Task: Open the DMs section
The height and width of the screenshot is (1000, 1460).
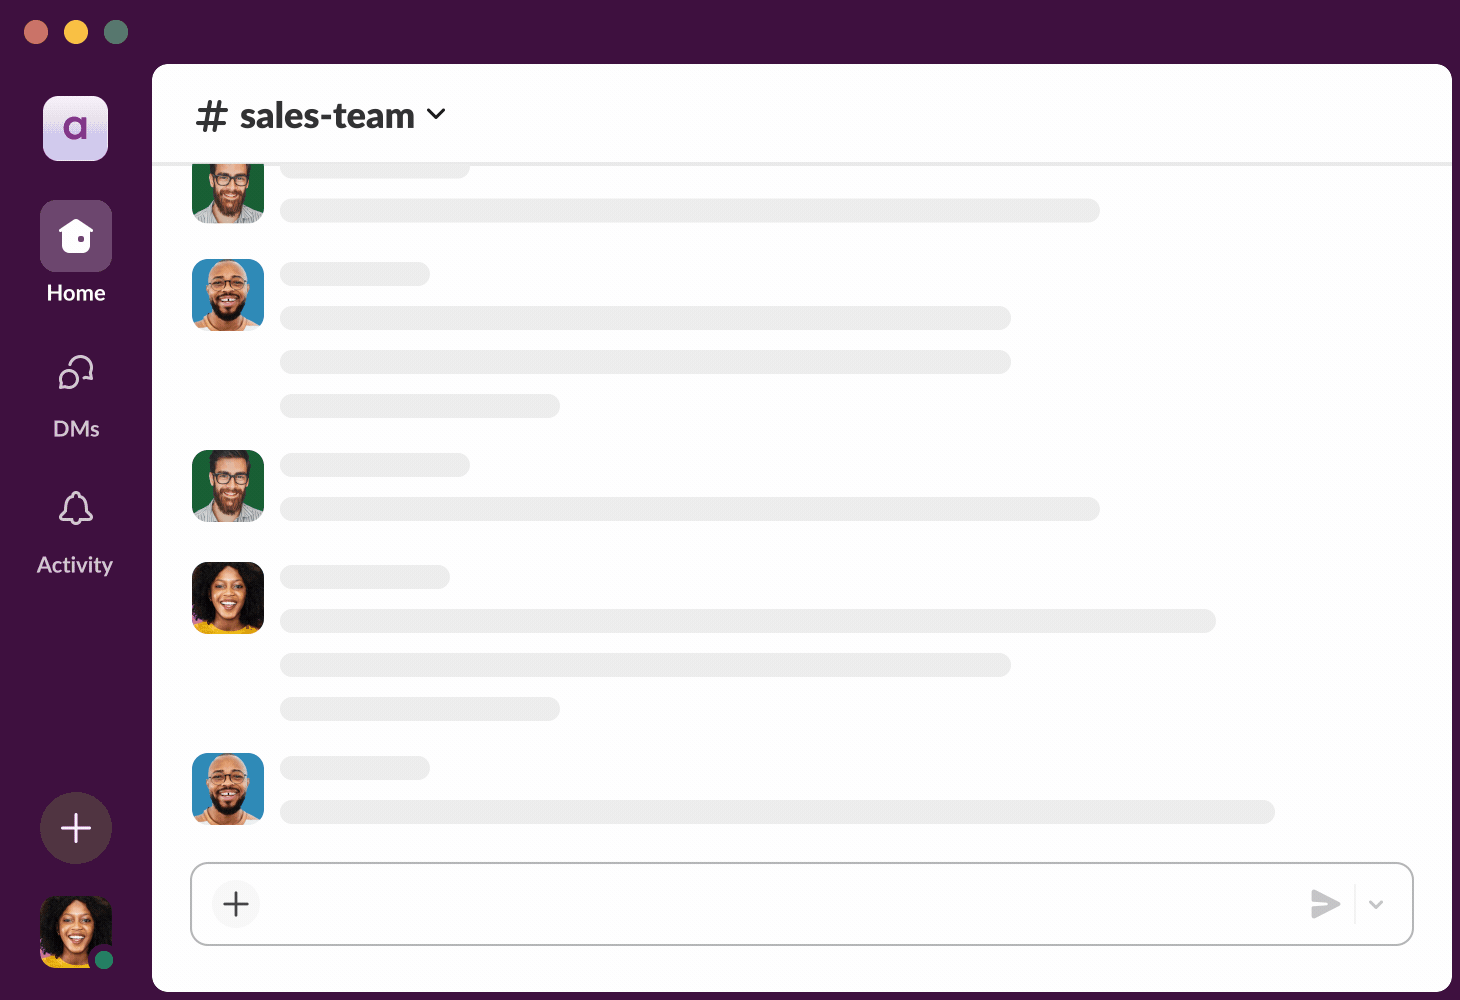Action: pos(76,374)
